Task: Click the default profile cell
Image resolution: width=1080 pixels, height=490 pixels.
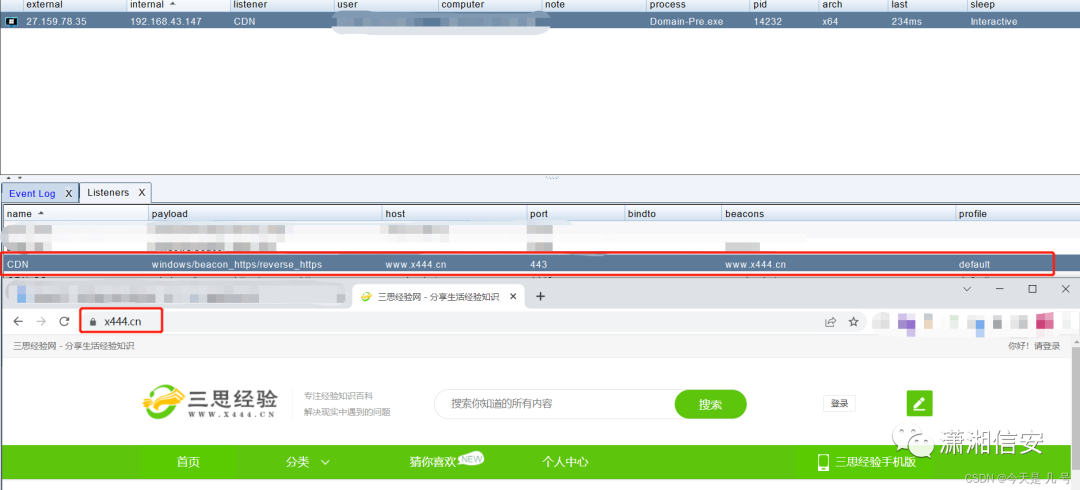Action: click(x=975, y=264)
